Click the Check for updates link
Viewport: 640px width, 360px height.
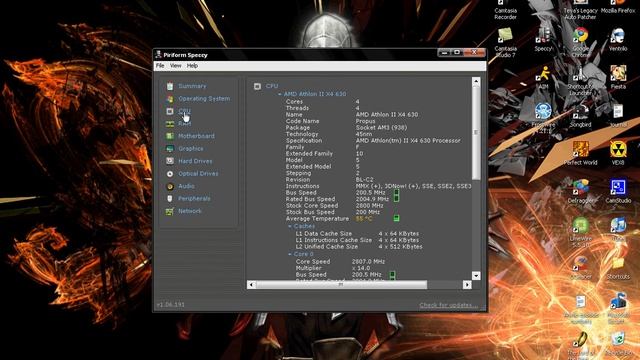pyautogui.click(x=448, y=305)
